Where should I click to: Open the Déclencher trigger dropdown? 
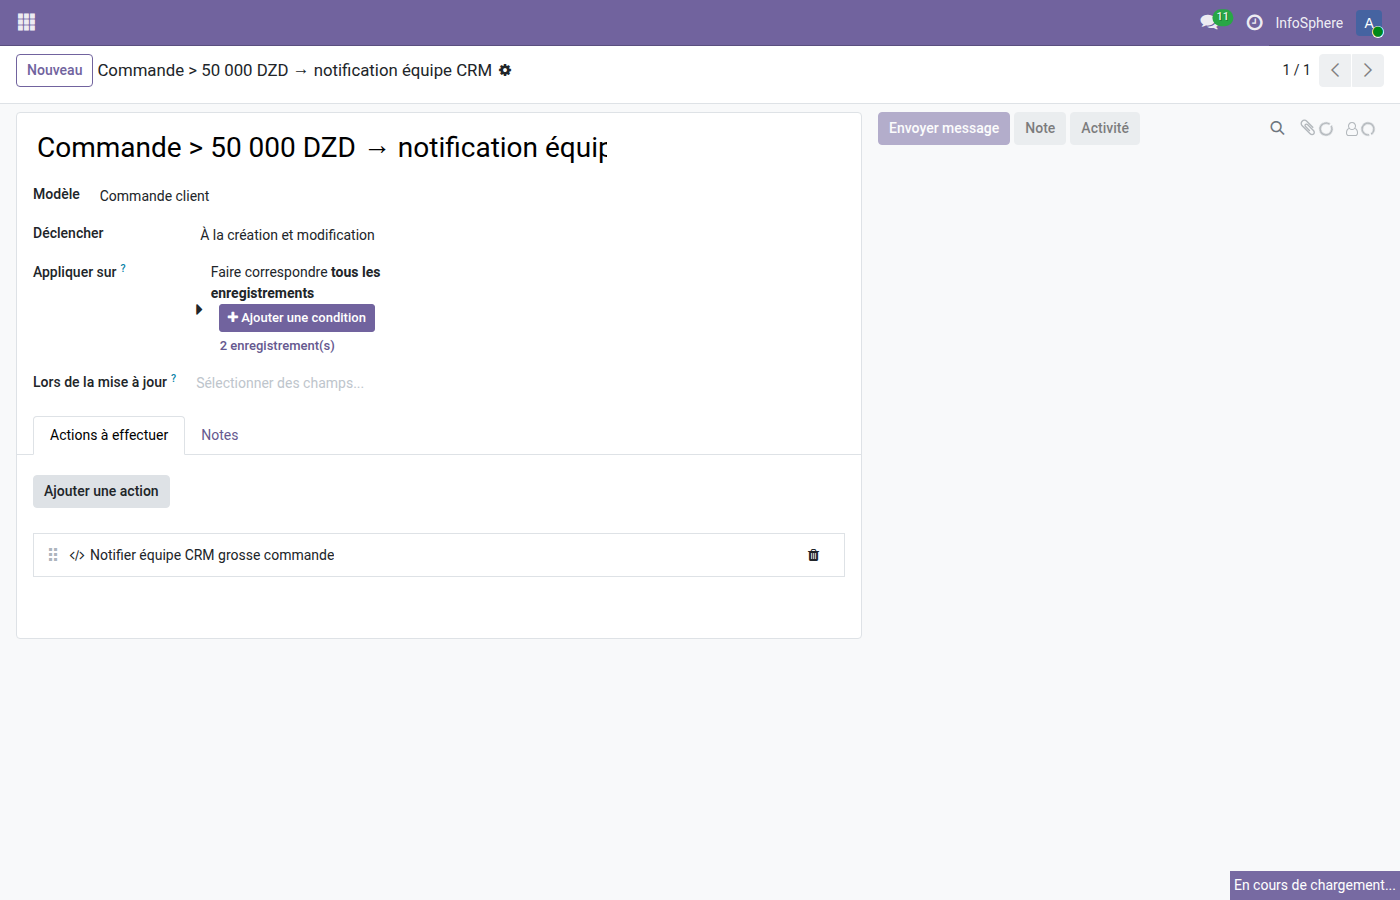click(x=287, y=235)
